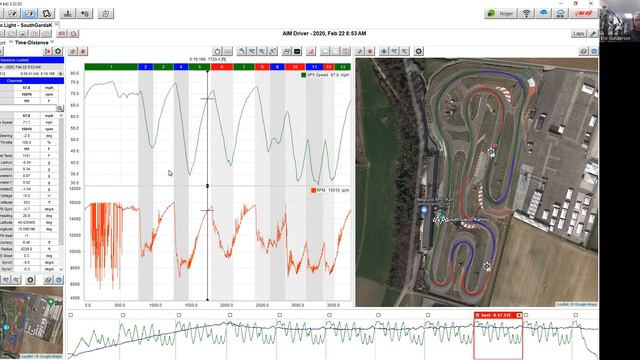This screenshot has height=360, width=640.
Task: Toggle the third lap checkbox in lap strip
Action: pos(179,315)
